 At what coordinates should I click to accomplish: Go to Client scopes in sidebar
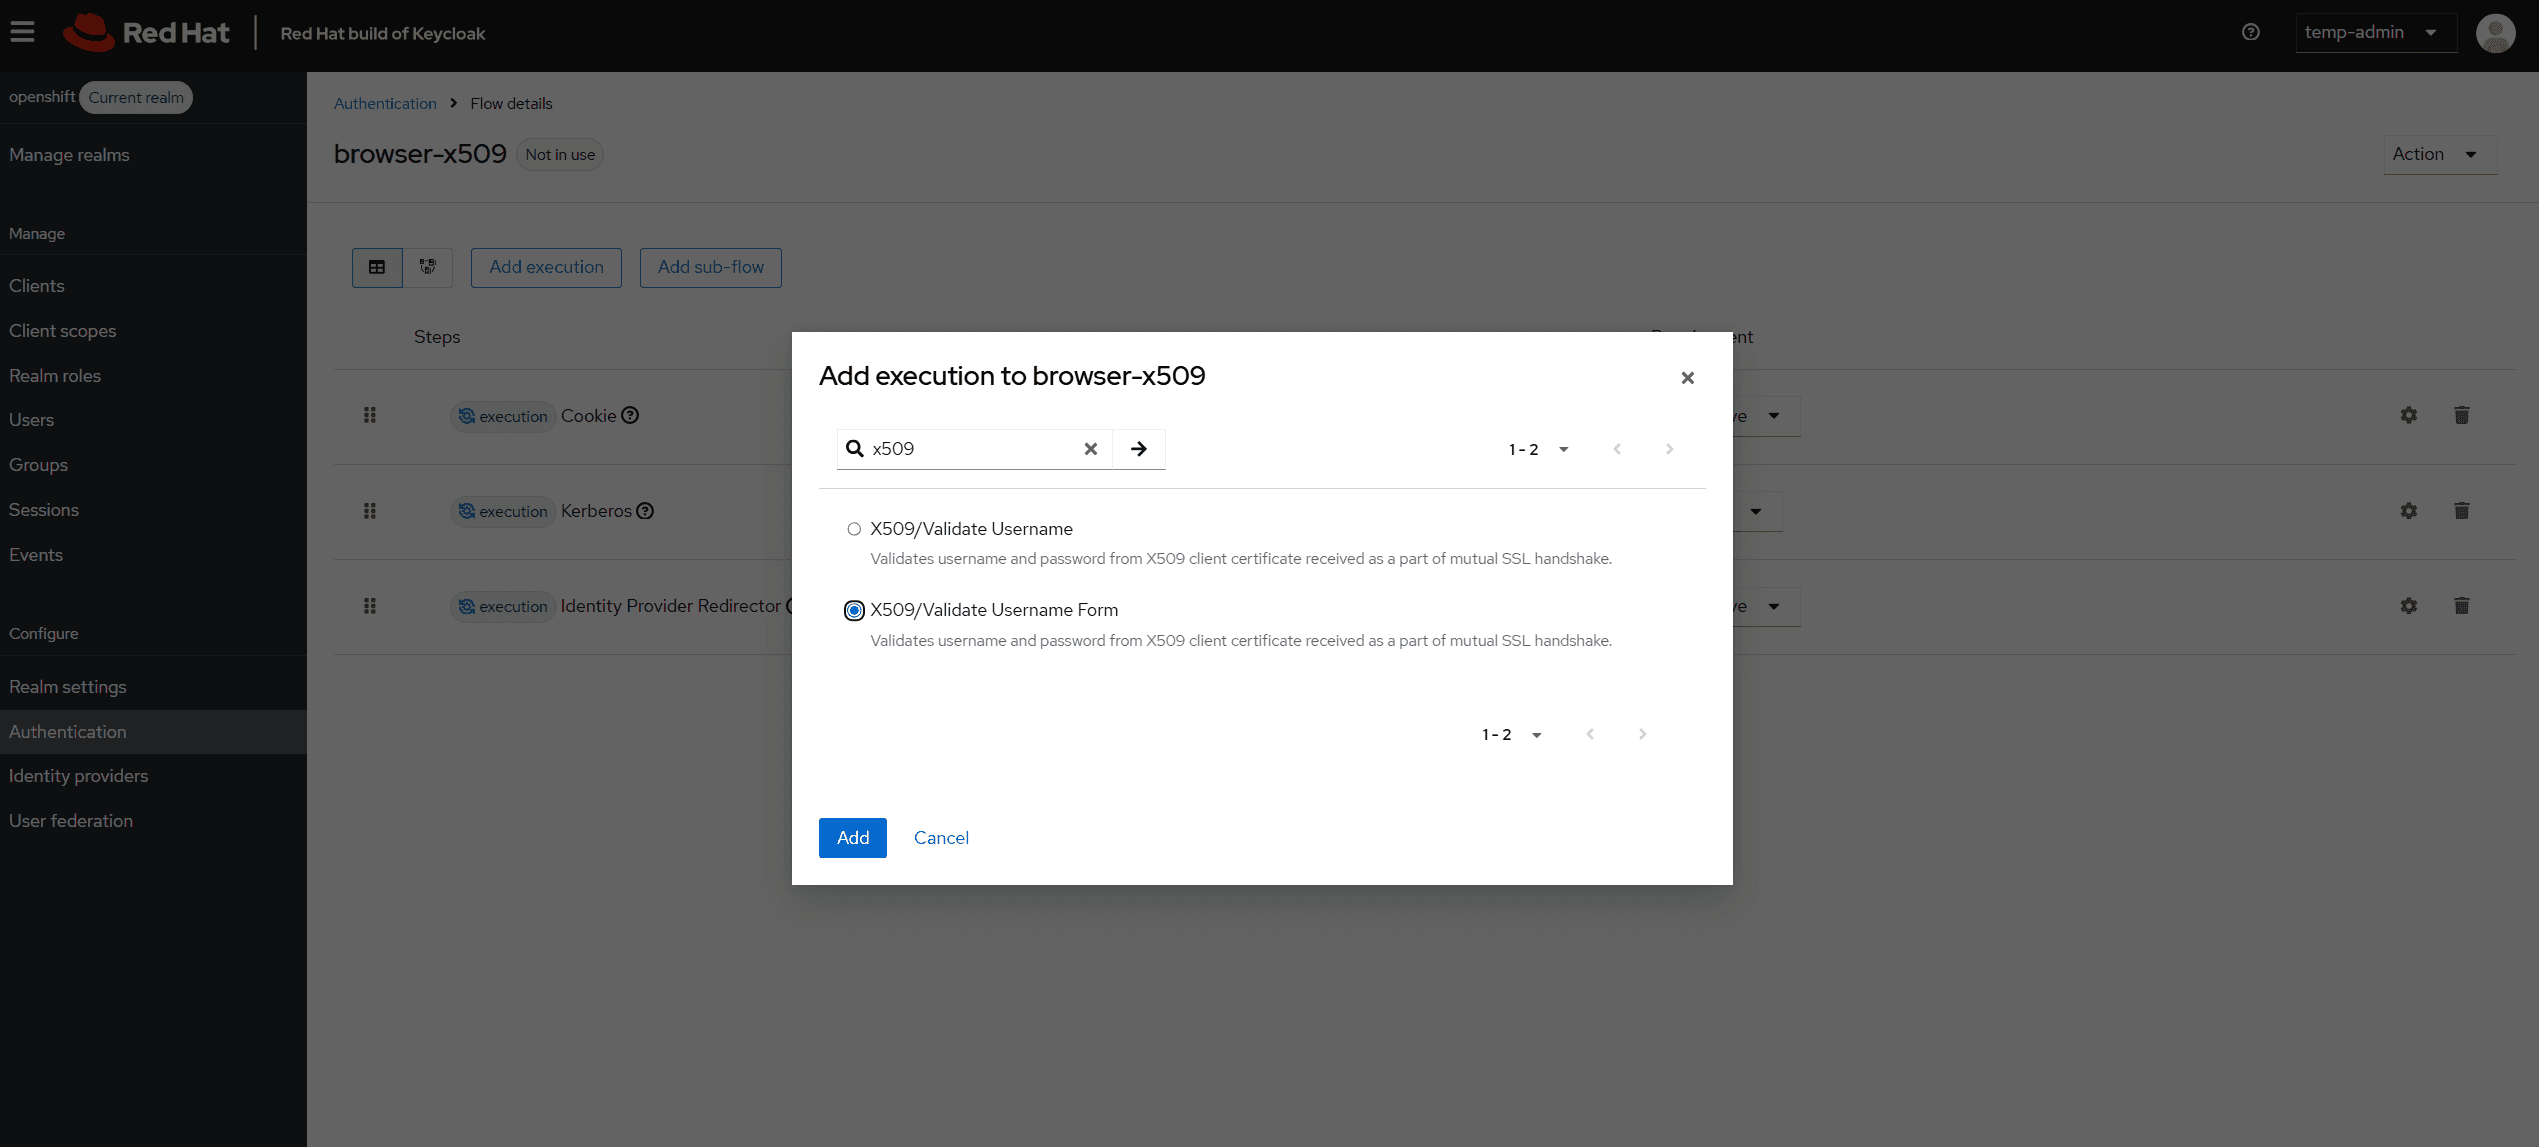(62, 331)
